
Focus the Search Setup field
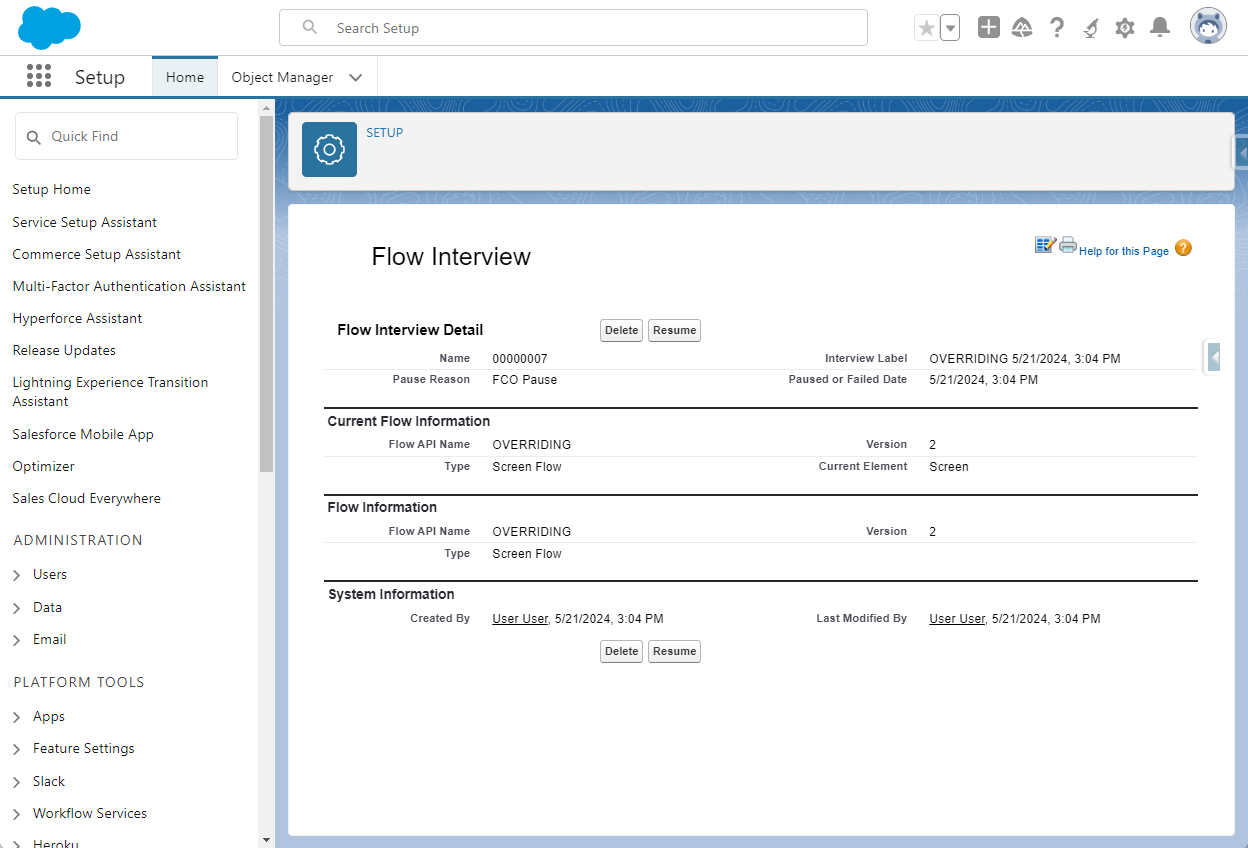pyautogui.click(x=573, y=28)
